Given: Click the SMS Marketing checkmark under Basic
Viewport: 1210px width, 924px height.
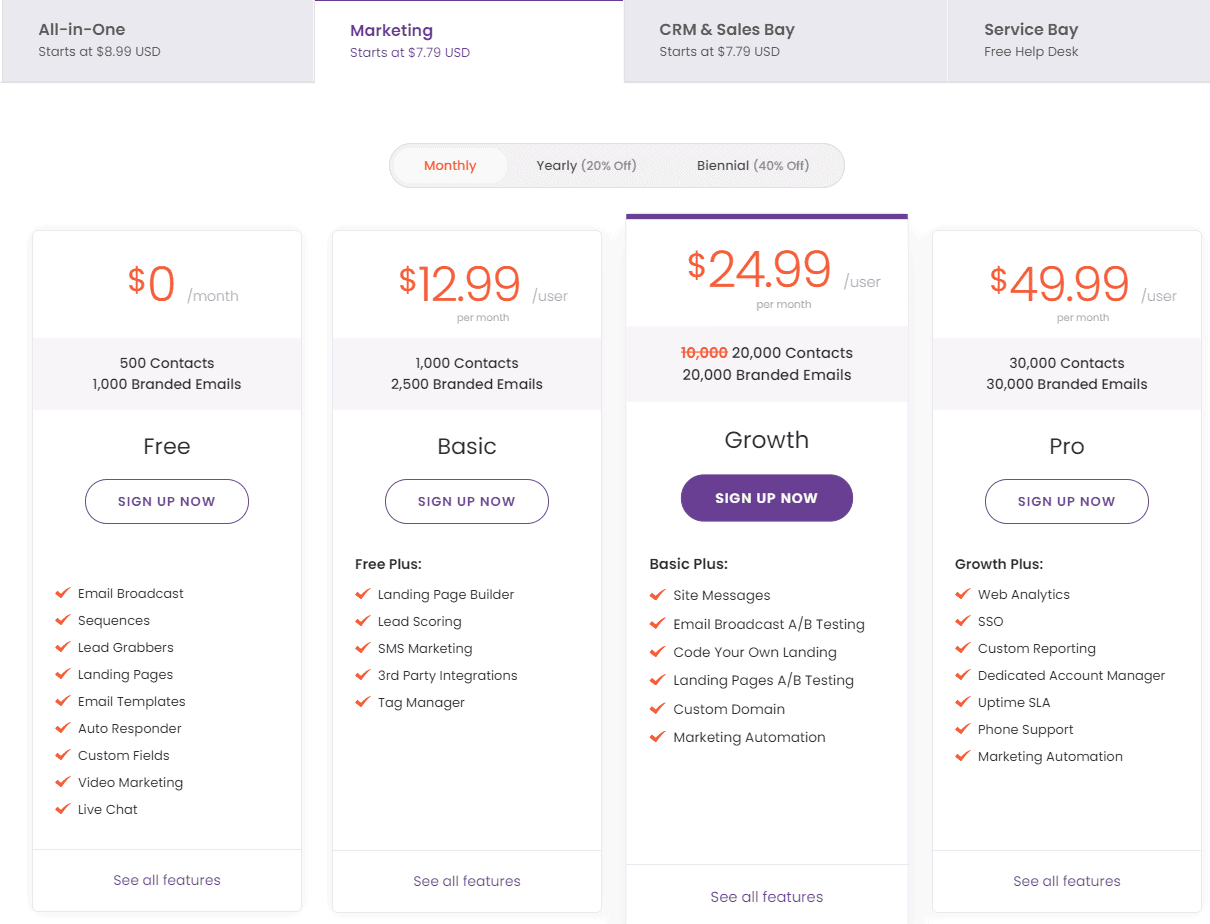Looking at the screenshot, I should (x=364, y=648).
